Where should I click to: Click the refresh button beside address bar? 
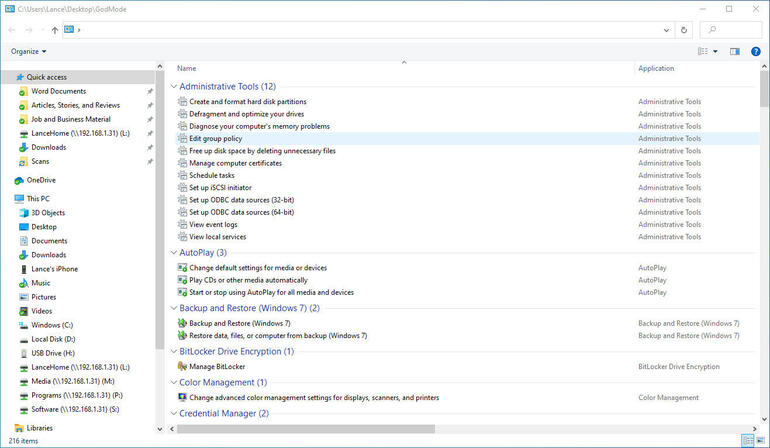pyautogui.click(x=682, y=30)
